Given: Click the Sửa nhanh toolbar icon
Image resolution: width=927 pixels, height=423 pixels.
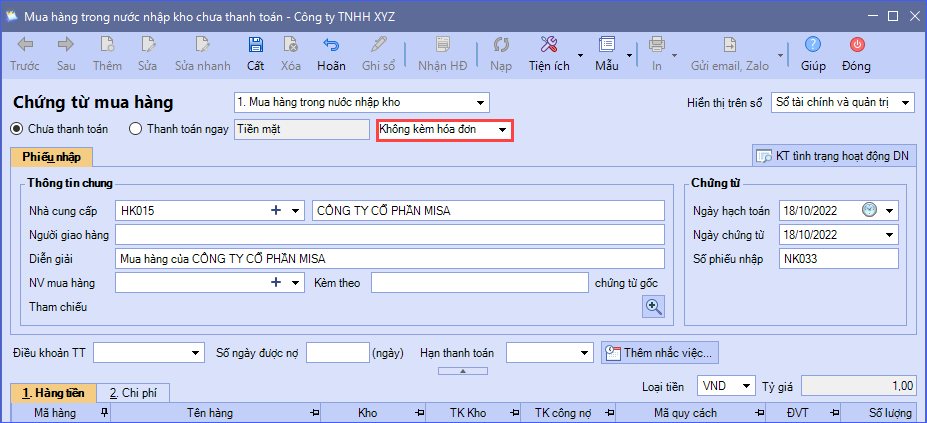Looking at the screenshot, I should click(x=202, y=44).
